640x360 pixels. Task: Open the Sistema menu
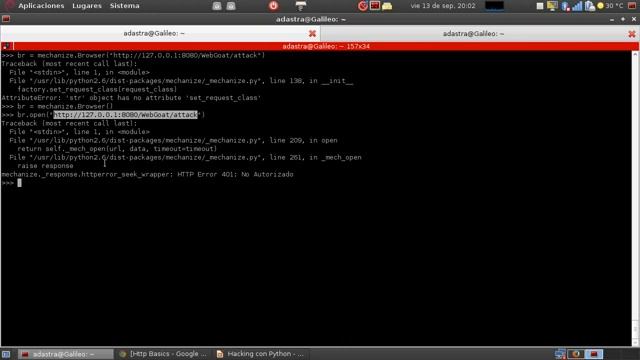pyautogui.click(x=124, y=6)
